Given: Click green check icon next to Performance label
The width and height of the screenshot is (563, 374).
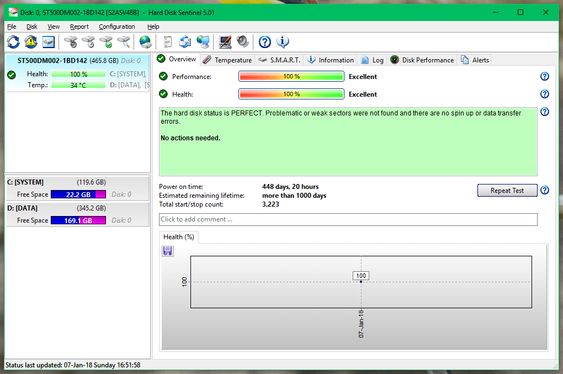Looking at the screenshot, I should pos(163,76).
